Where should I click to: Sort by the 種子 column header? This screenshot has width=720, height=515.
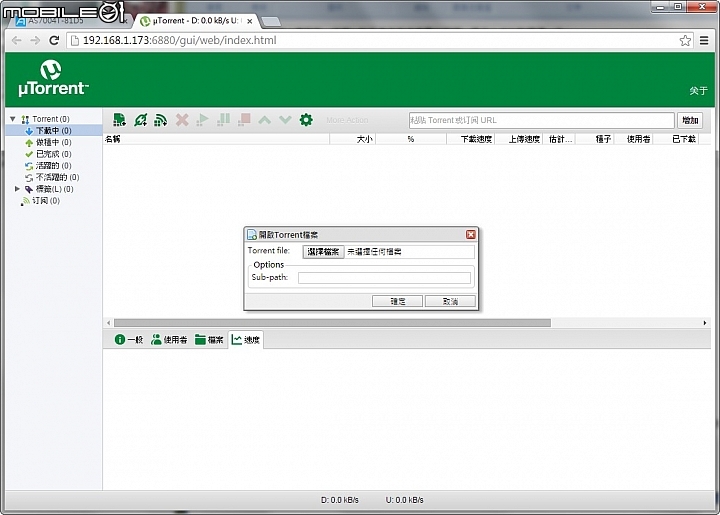pos(595,139)
